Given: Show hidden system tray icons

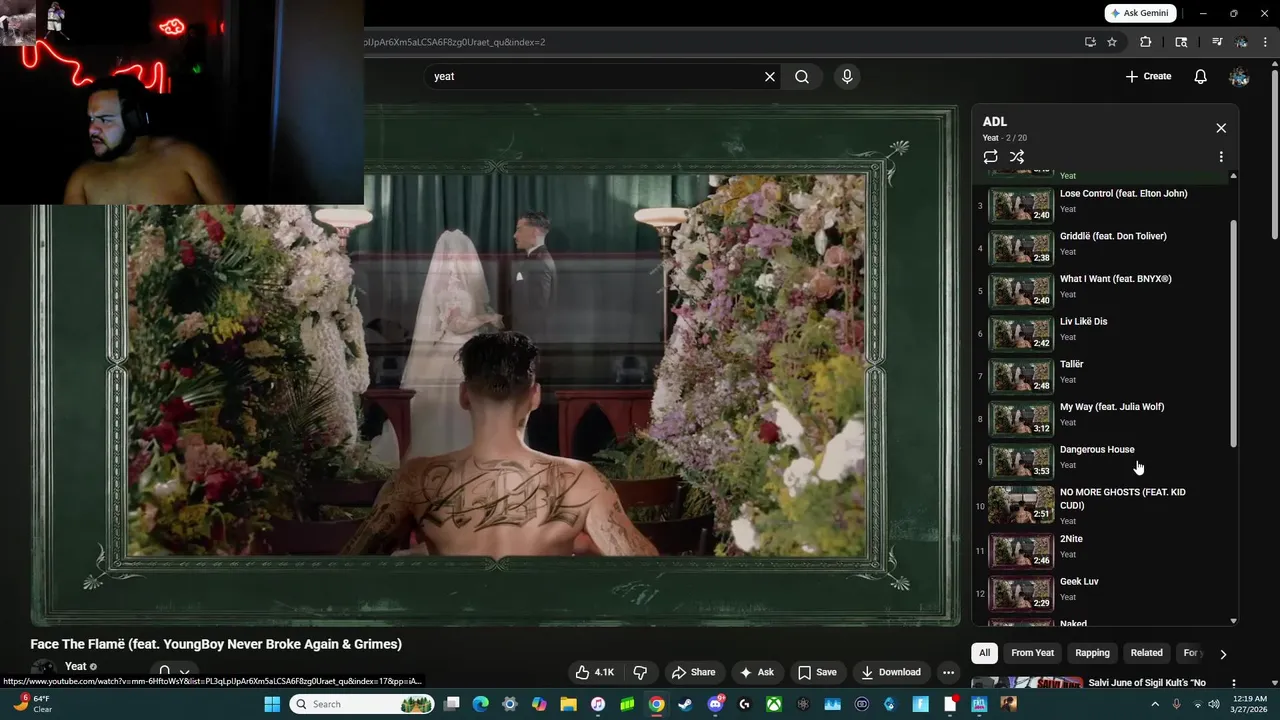Looking at the screenshot, I should pos(1155,704).
